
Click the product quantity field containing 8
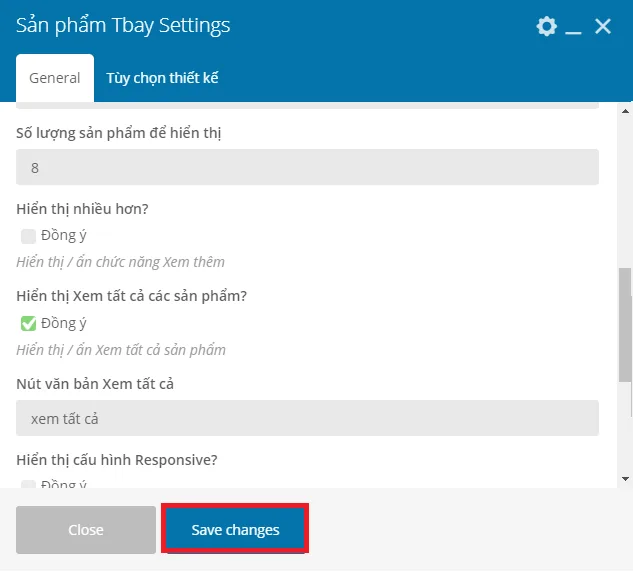coord(307,168)
